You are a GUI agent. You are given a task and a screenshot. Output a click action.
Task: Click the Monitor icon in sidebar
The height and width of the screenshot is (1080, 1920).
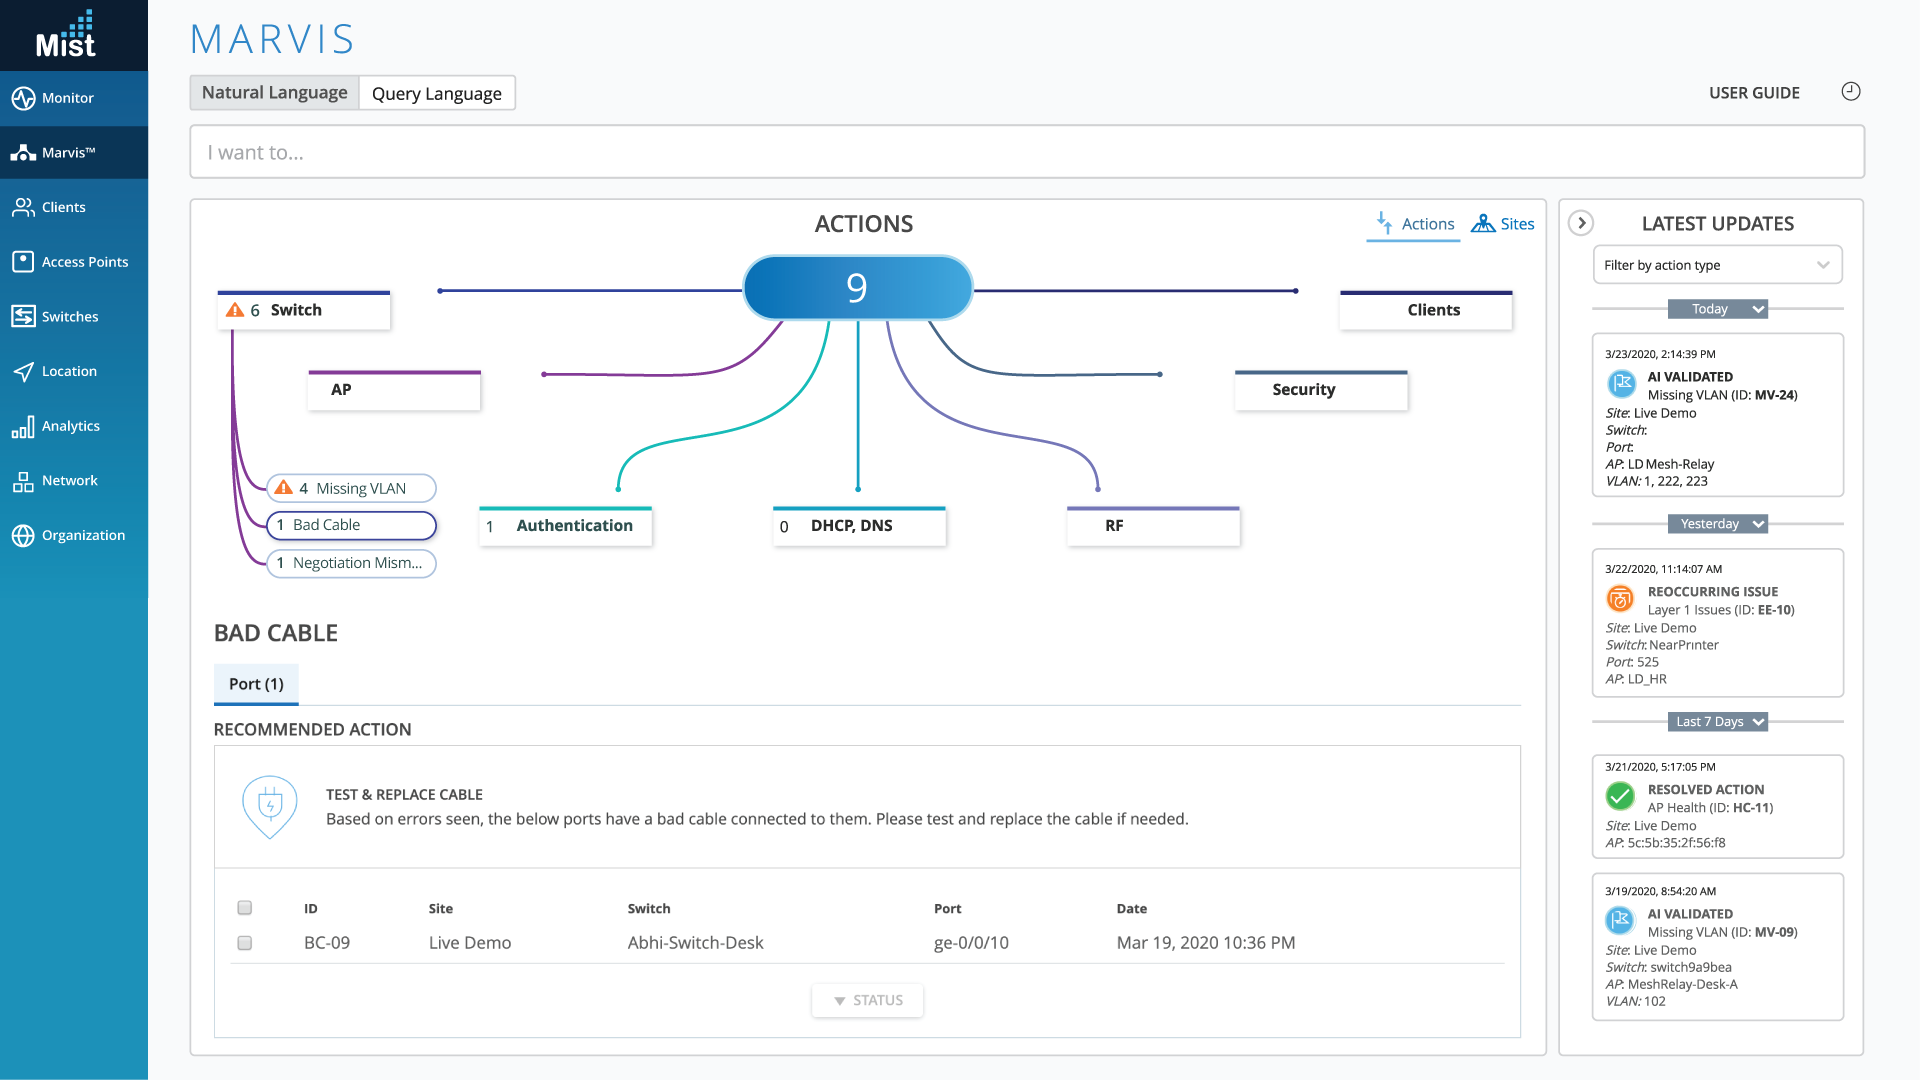23,98
